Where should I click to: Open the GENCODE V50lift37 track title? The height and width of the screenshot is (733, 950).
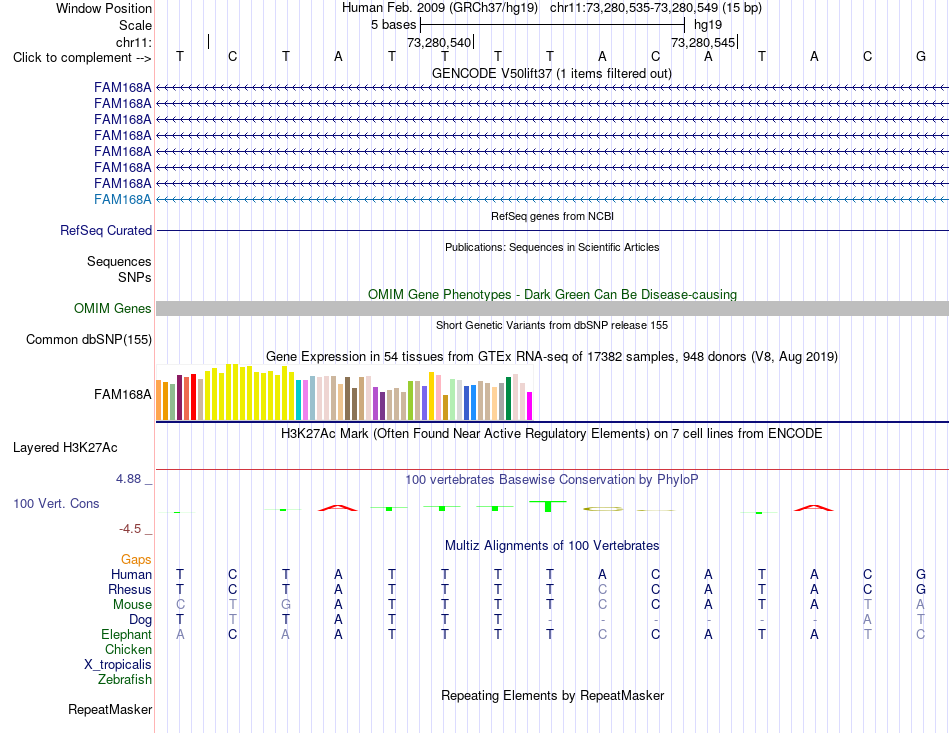click(x=551, y=73)
